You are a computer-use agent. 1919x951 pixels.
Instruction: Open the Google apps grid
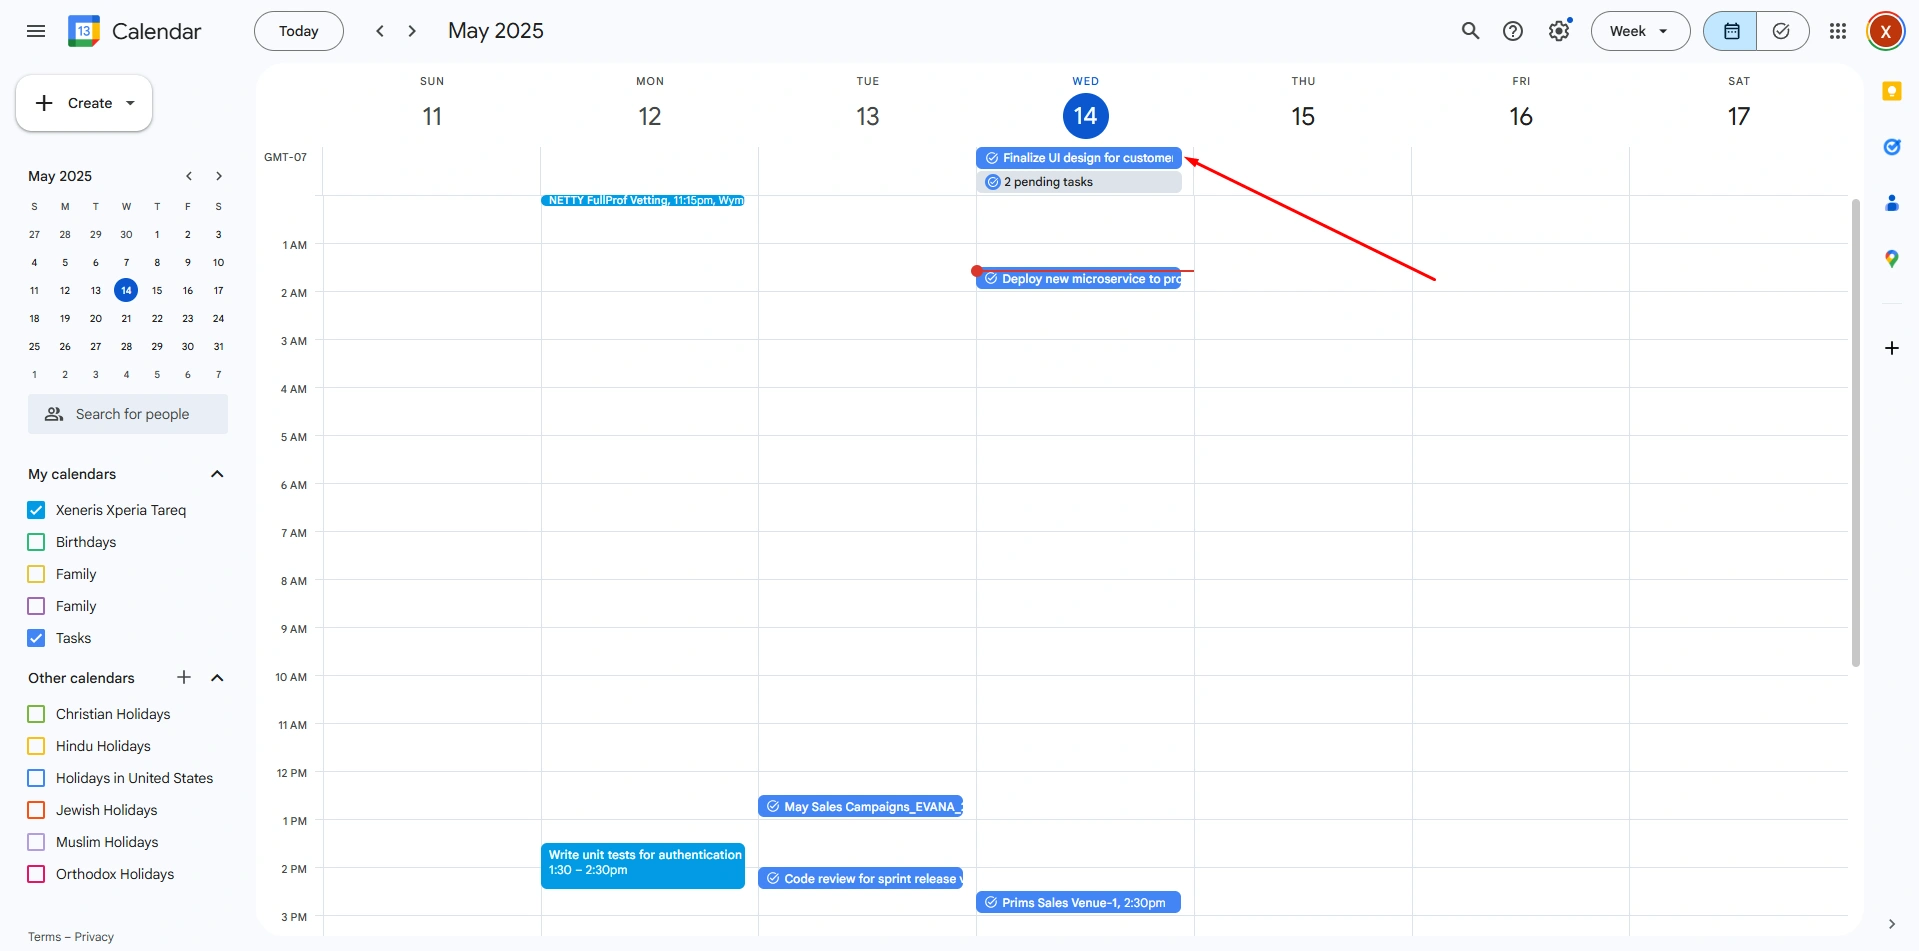1837,31
